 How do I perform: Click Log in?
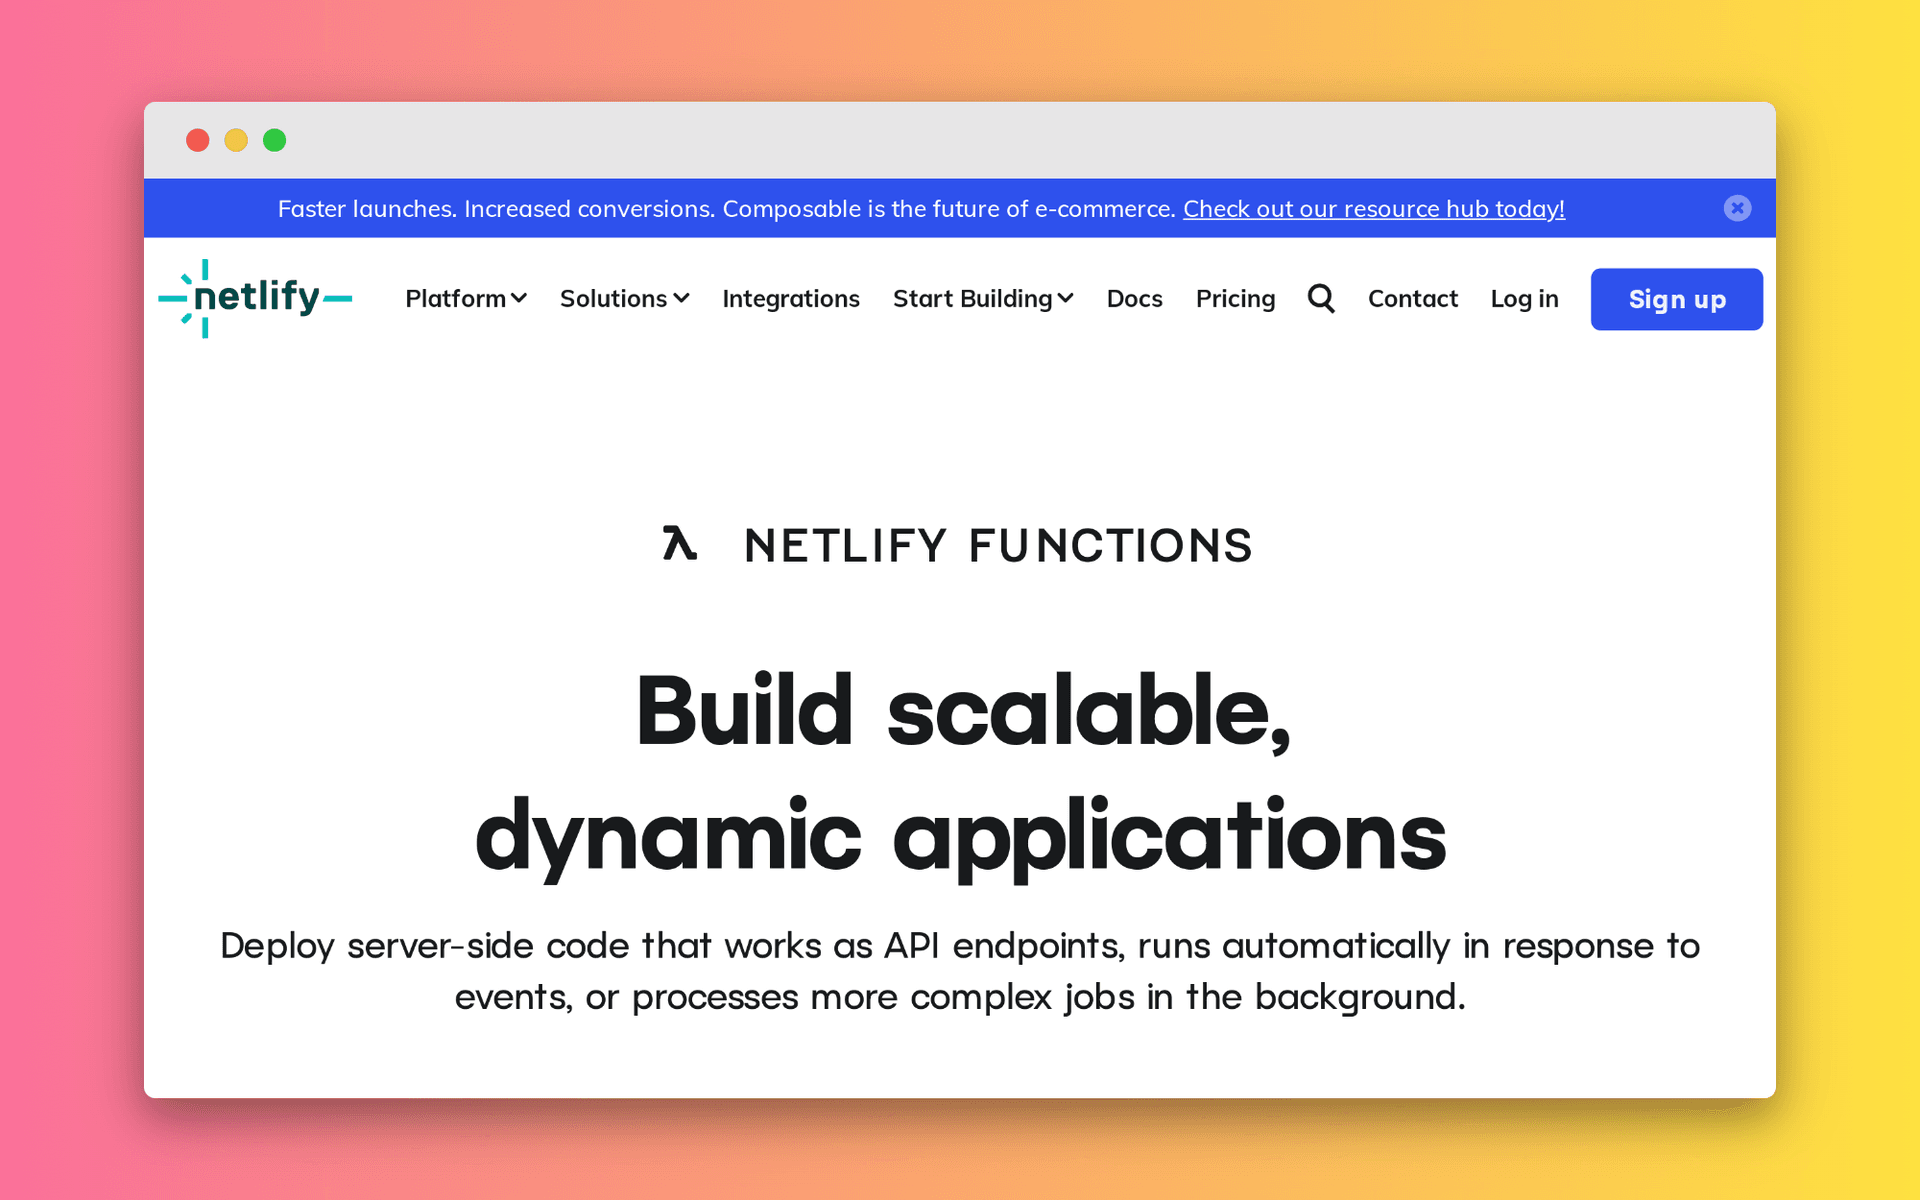[1524, 298]
